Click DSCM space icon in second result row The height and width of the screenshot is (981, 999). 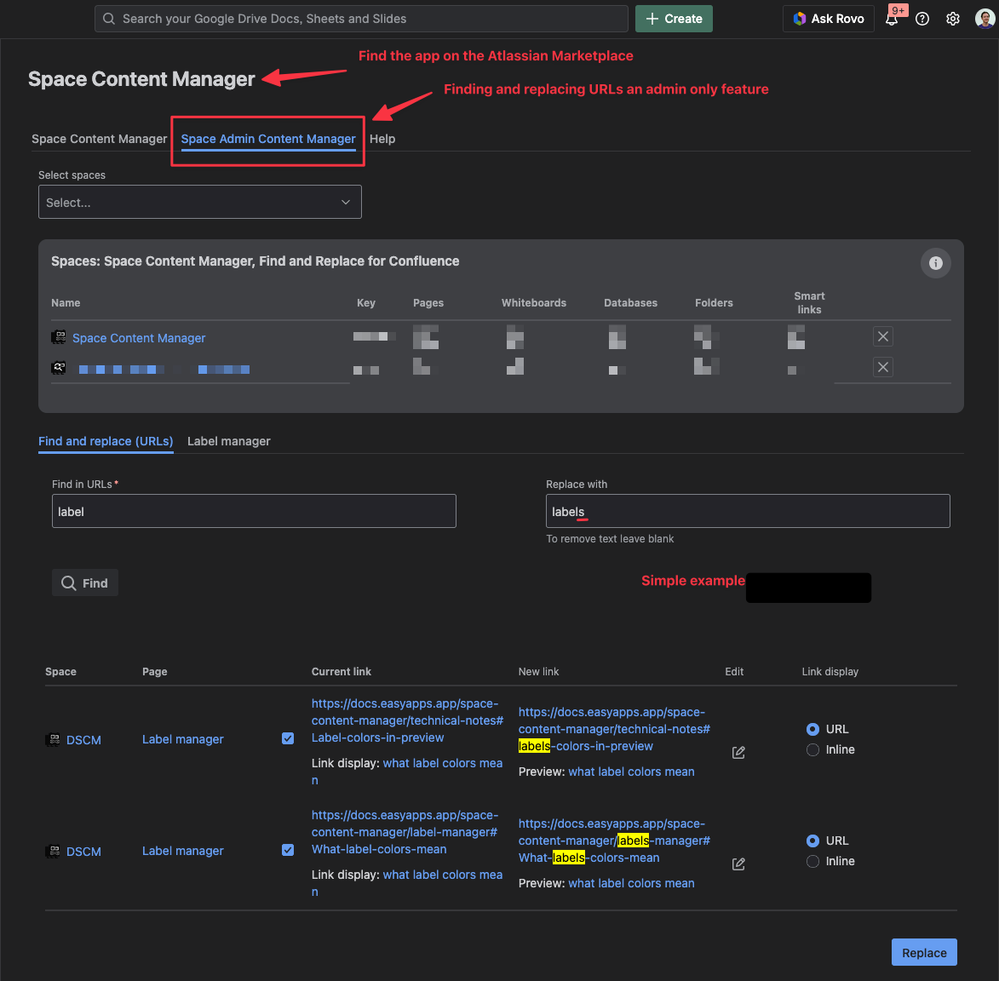click(x=54, y=850)
